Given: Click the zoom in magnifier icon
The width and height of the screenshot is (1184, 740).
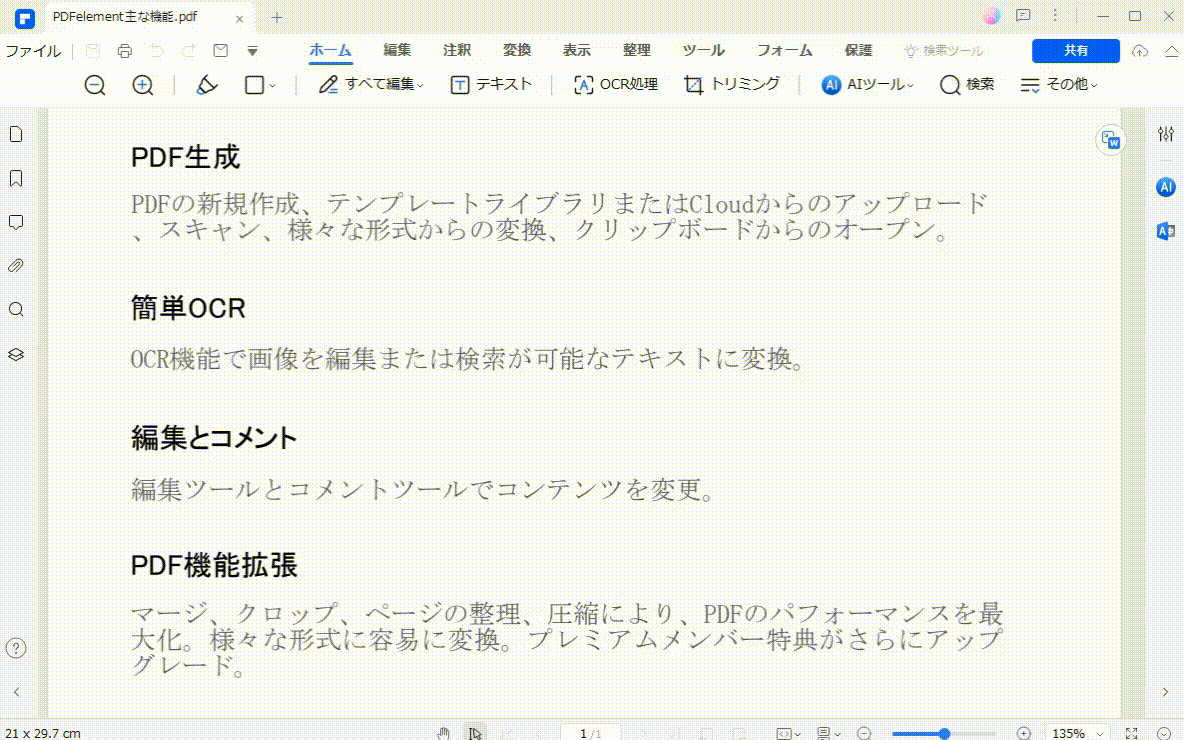Looking at the screenshot, I should click(143, 85).
